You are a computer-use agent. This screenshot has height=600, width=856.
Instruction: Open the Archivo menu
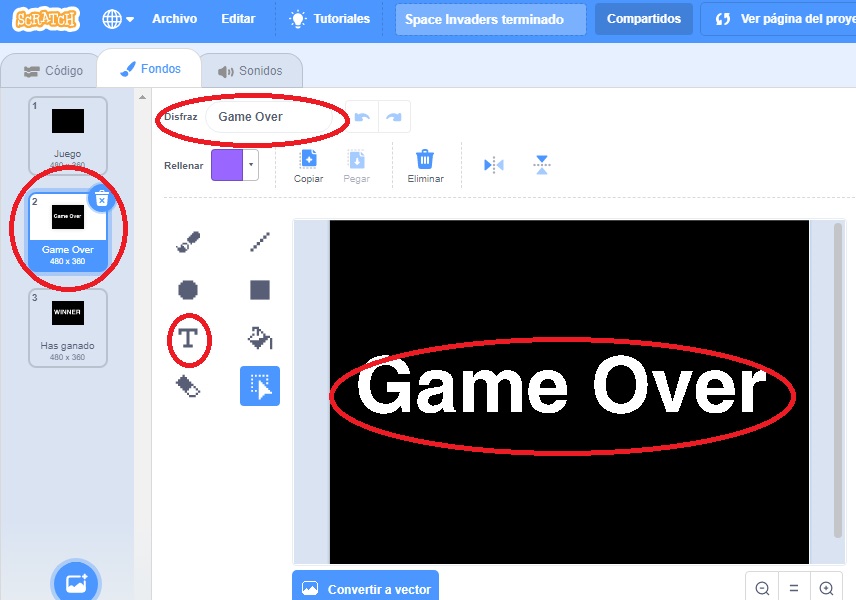174,19
